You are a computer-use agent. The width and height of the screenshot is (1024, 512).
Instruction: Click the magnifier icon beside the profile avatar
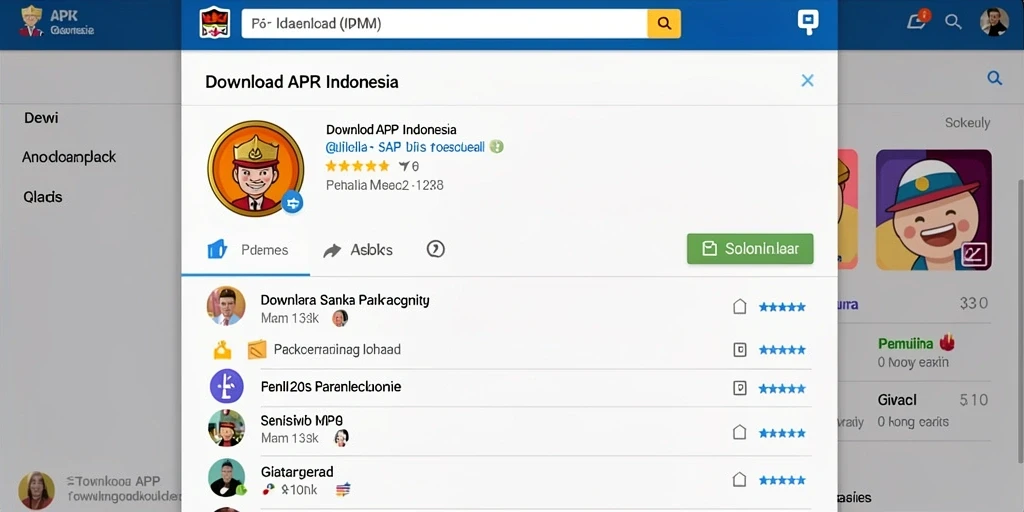(953, 22)
